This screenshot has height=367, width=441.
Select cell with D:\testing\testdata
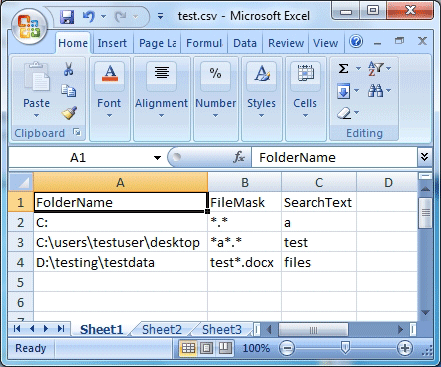click(121, 262)
